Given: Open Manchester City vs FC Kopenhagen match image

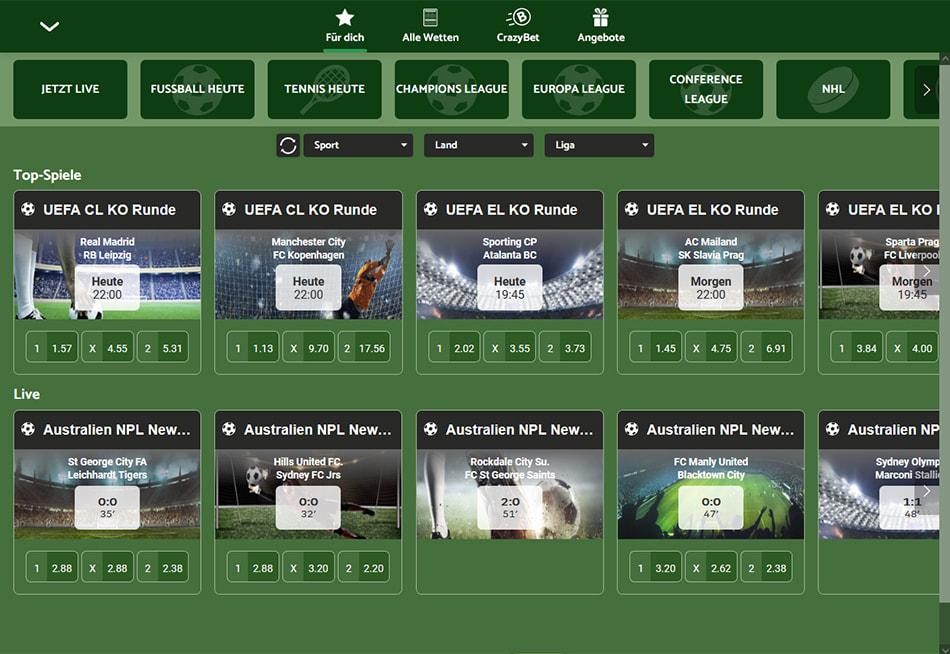Looking at the screenshot, I should click(308, 274).
